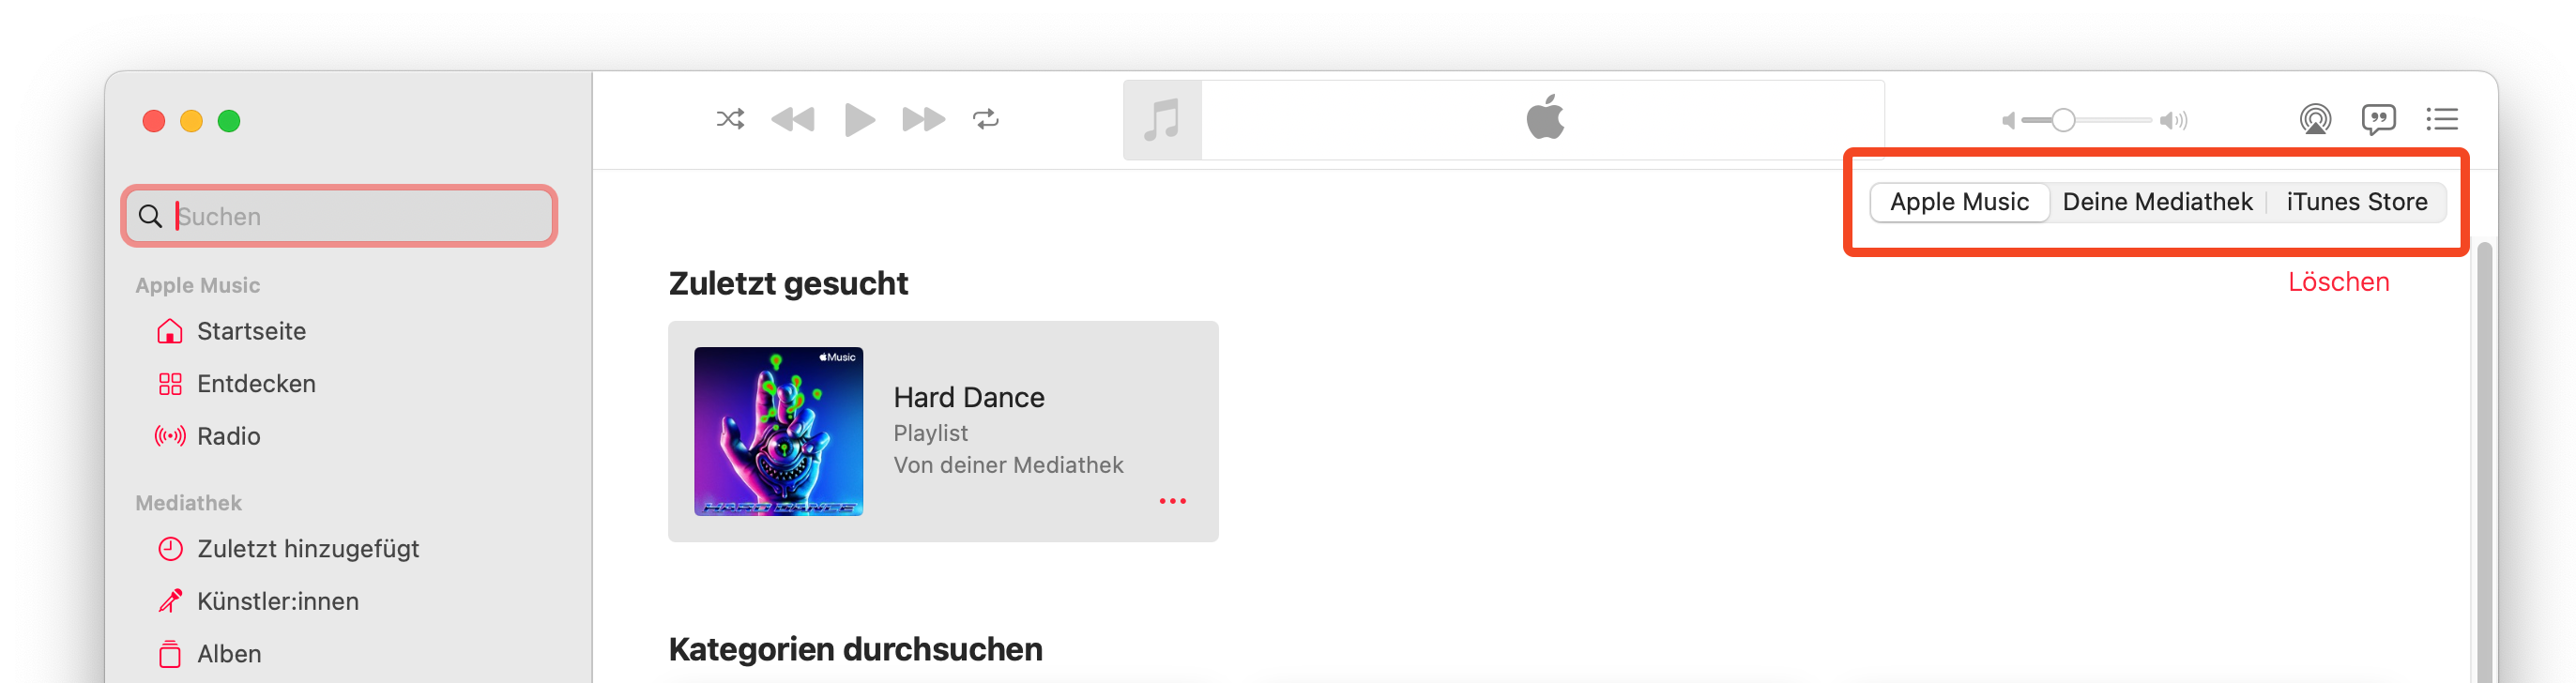Image resolution: width=2576 pixels, height=683 pixels.
Task: Open the AirPlay output menu
Action: [x=2314, y=120]
